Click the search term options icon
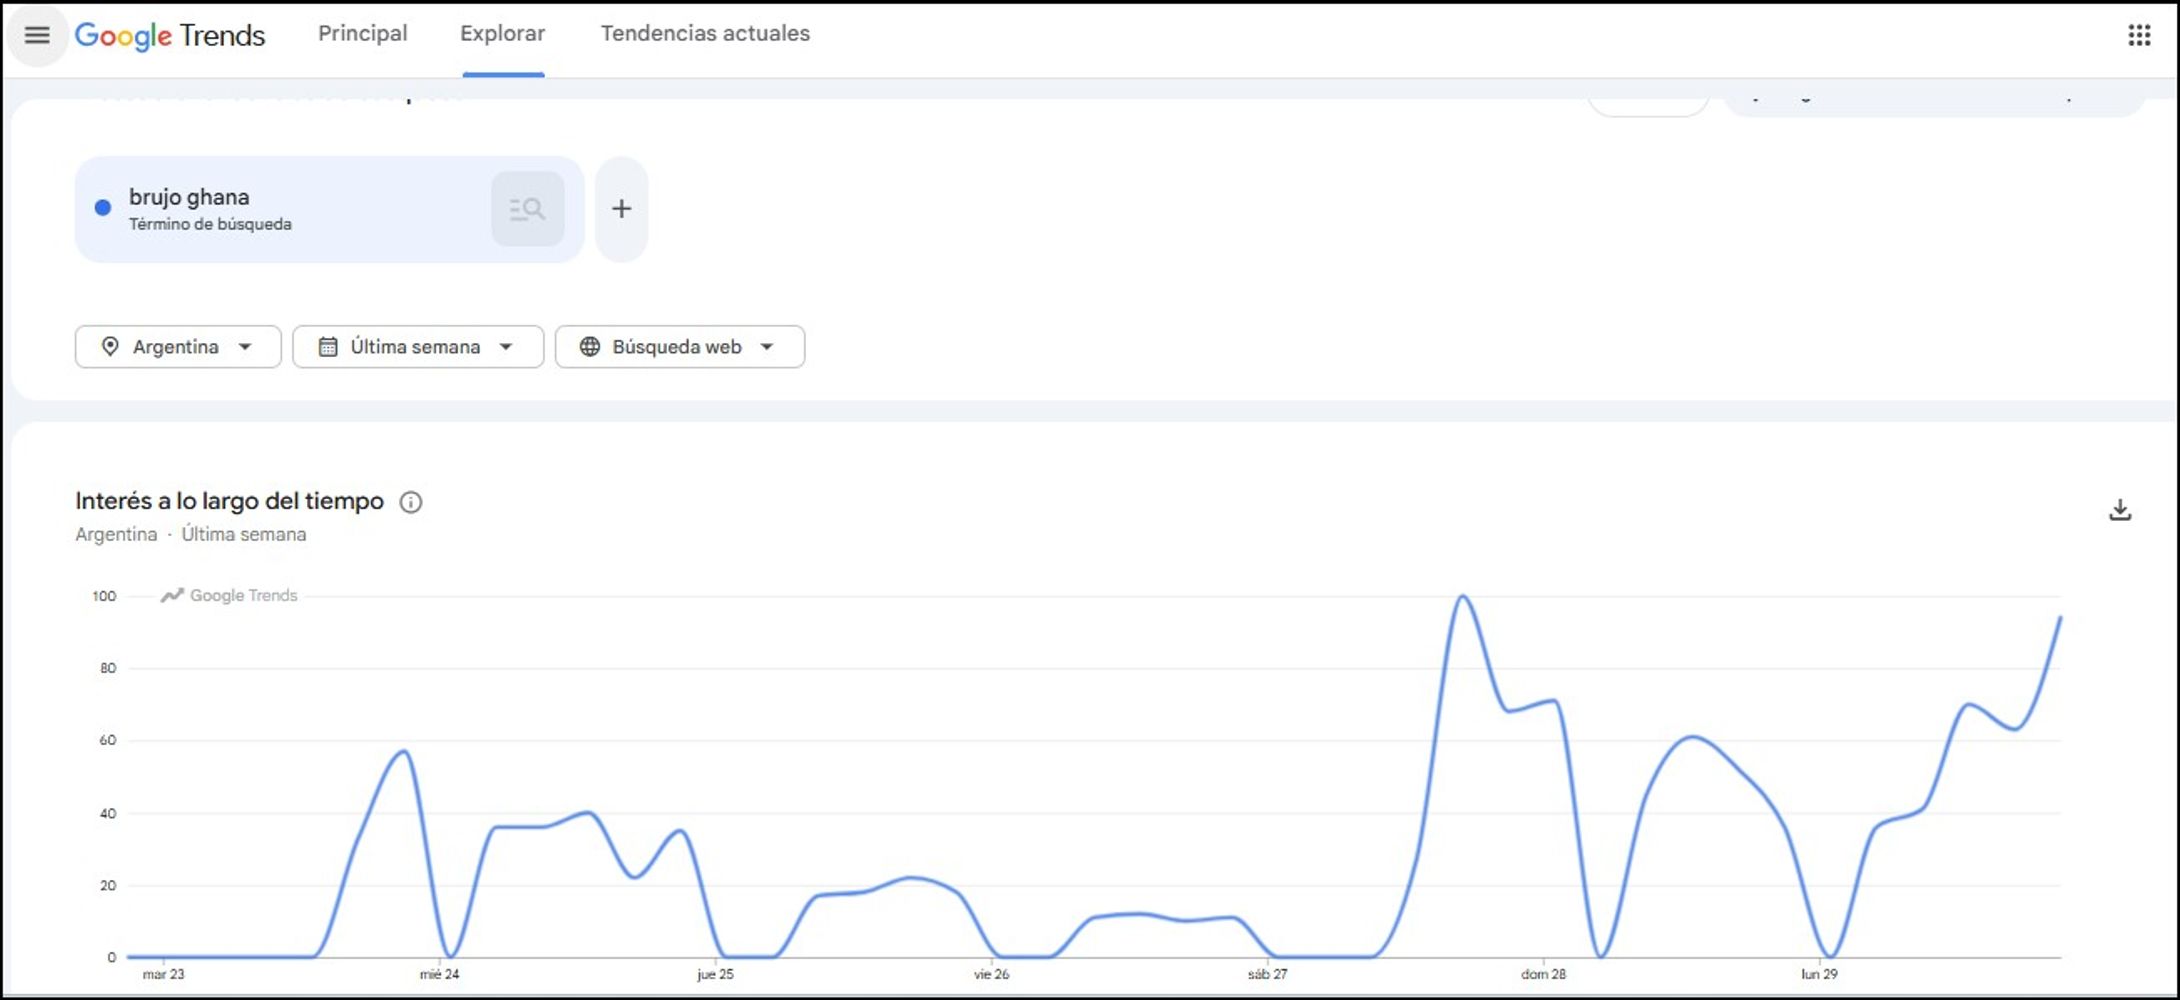2180x1000 pixels. click(527, 209)
